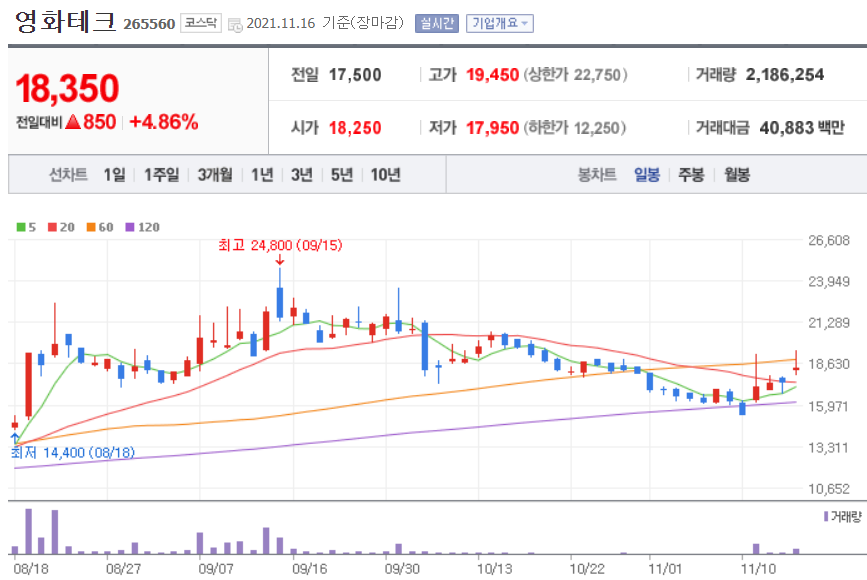
Task: Click the 18,630 price axis label
Action: click(x=828, y=364)
